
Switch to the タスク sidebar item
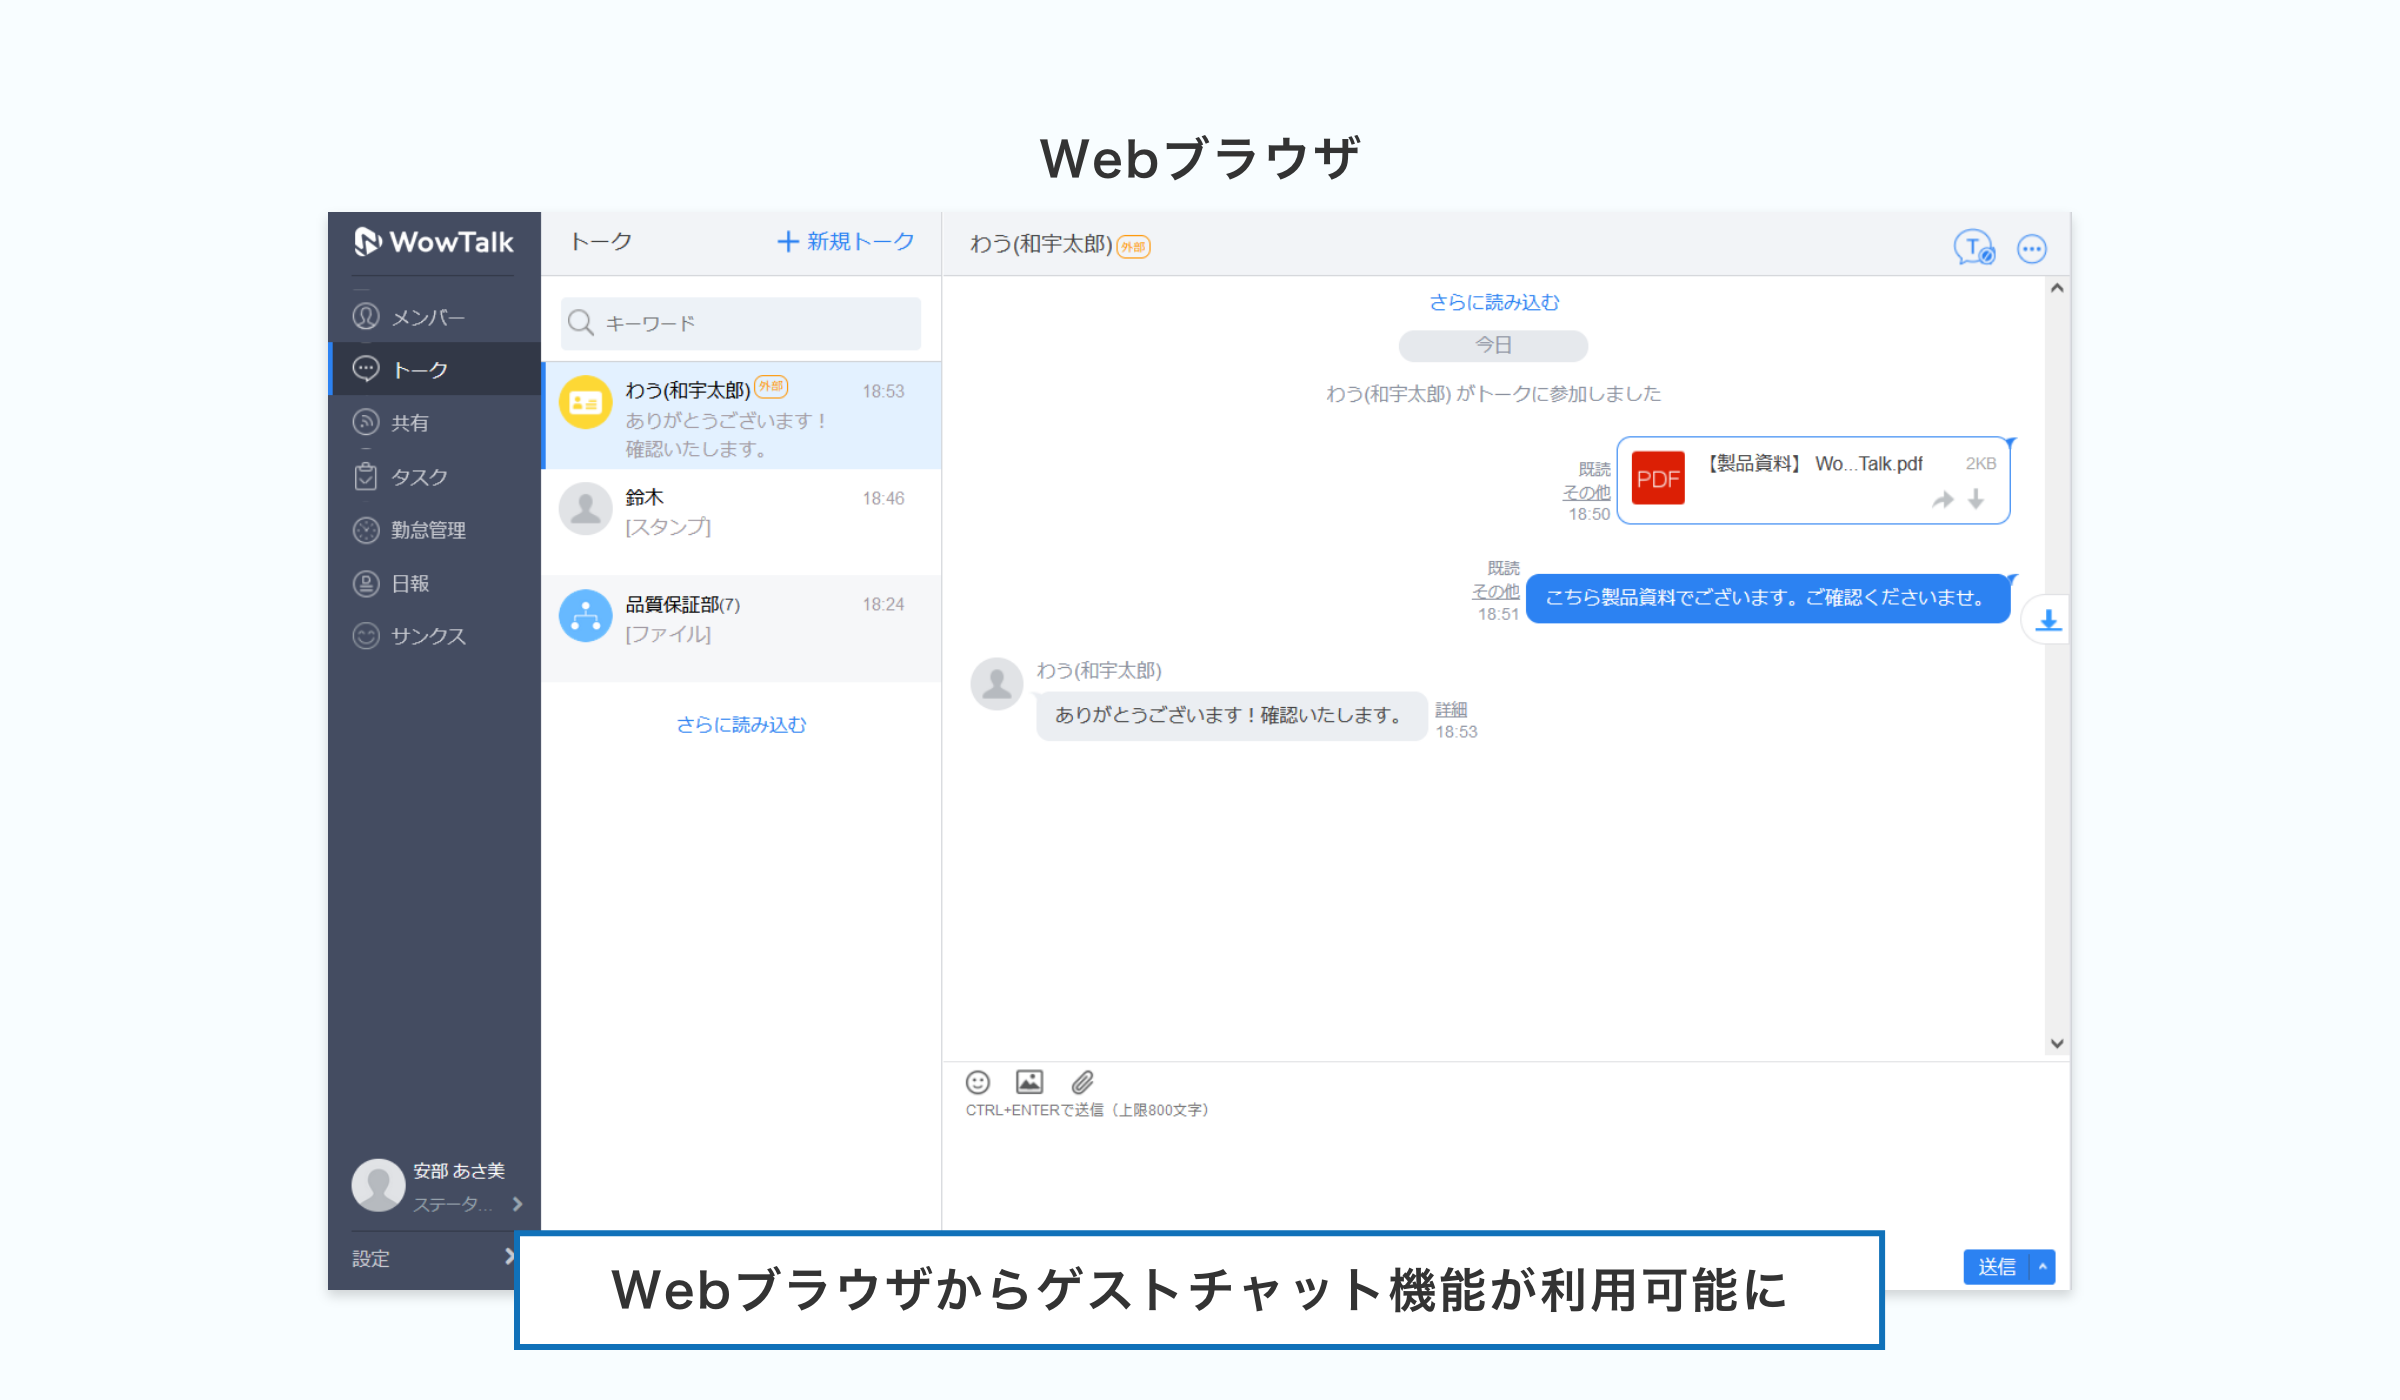(418, 477)
